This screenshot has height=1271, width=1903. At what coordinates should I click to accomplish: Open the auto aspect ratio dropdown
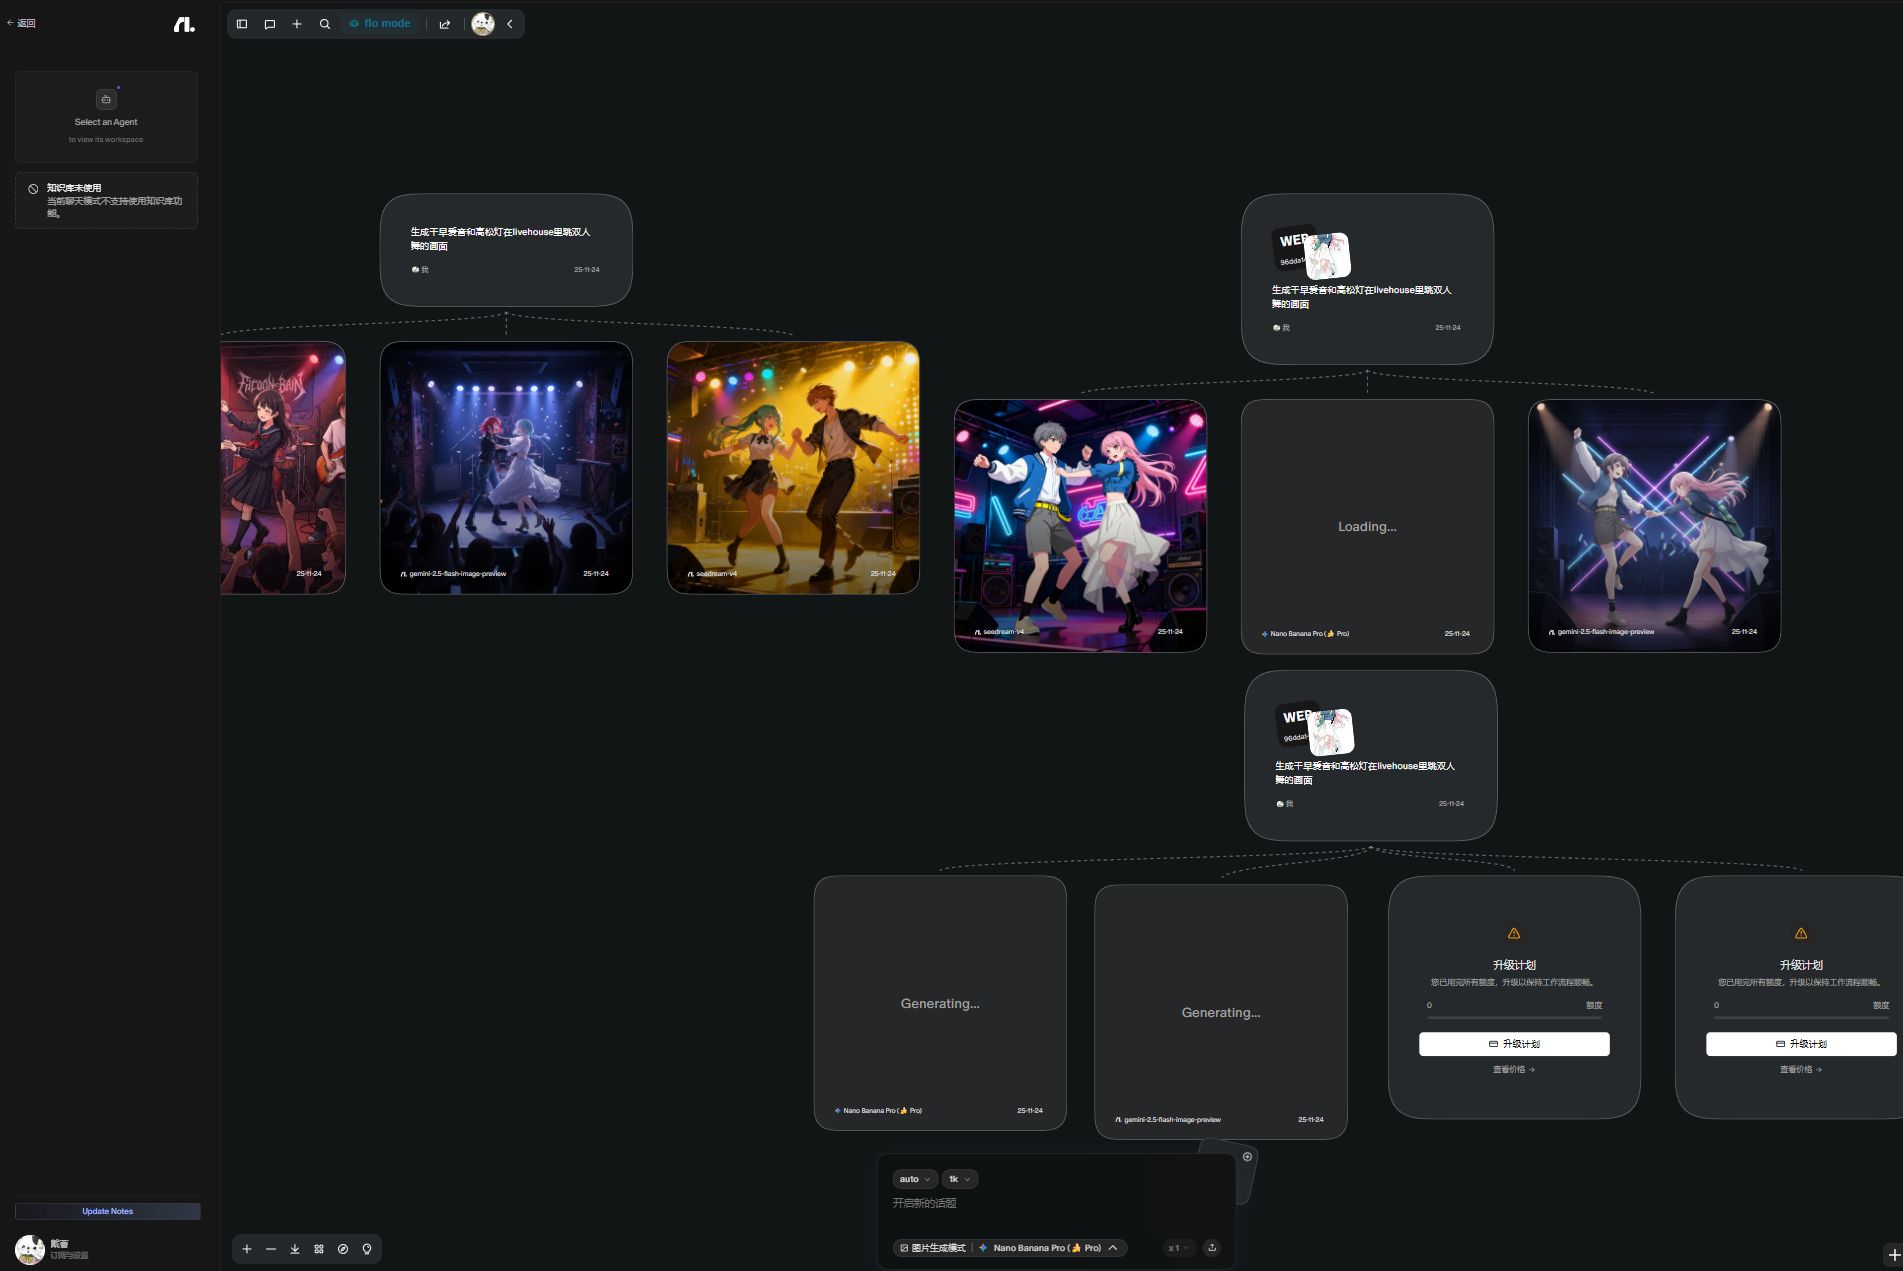914,1179
